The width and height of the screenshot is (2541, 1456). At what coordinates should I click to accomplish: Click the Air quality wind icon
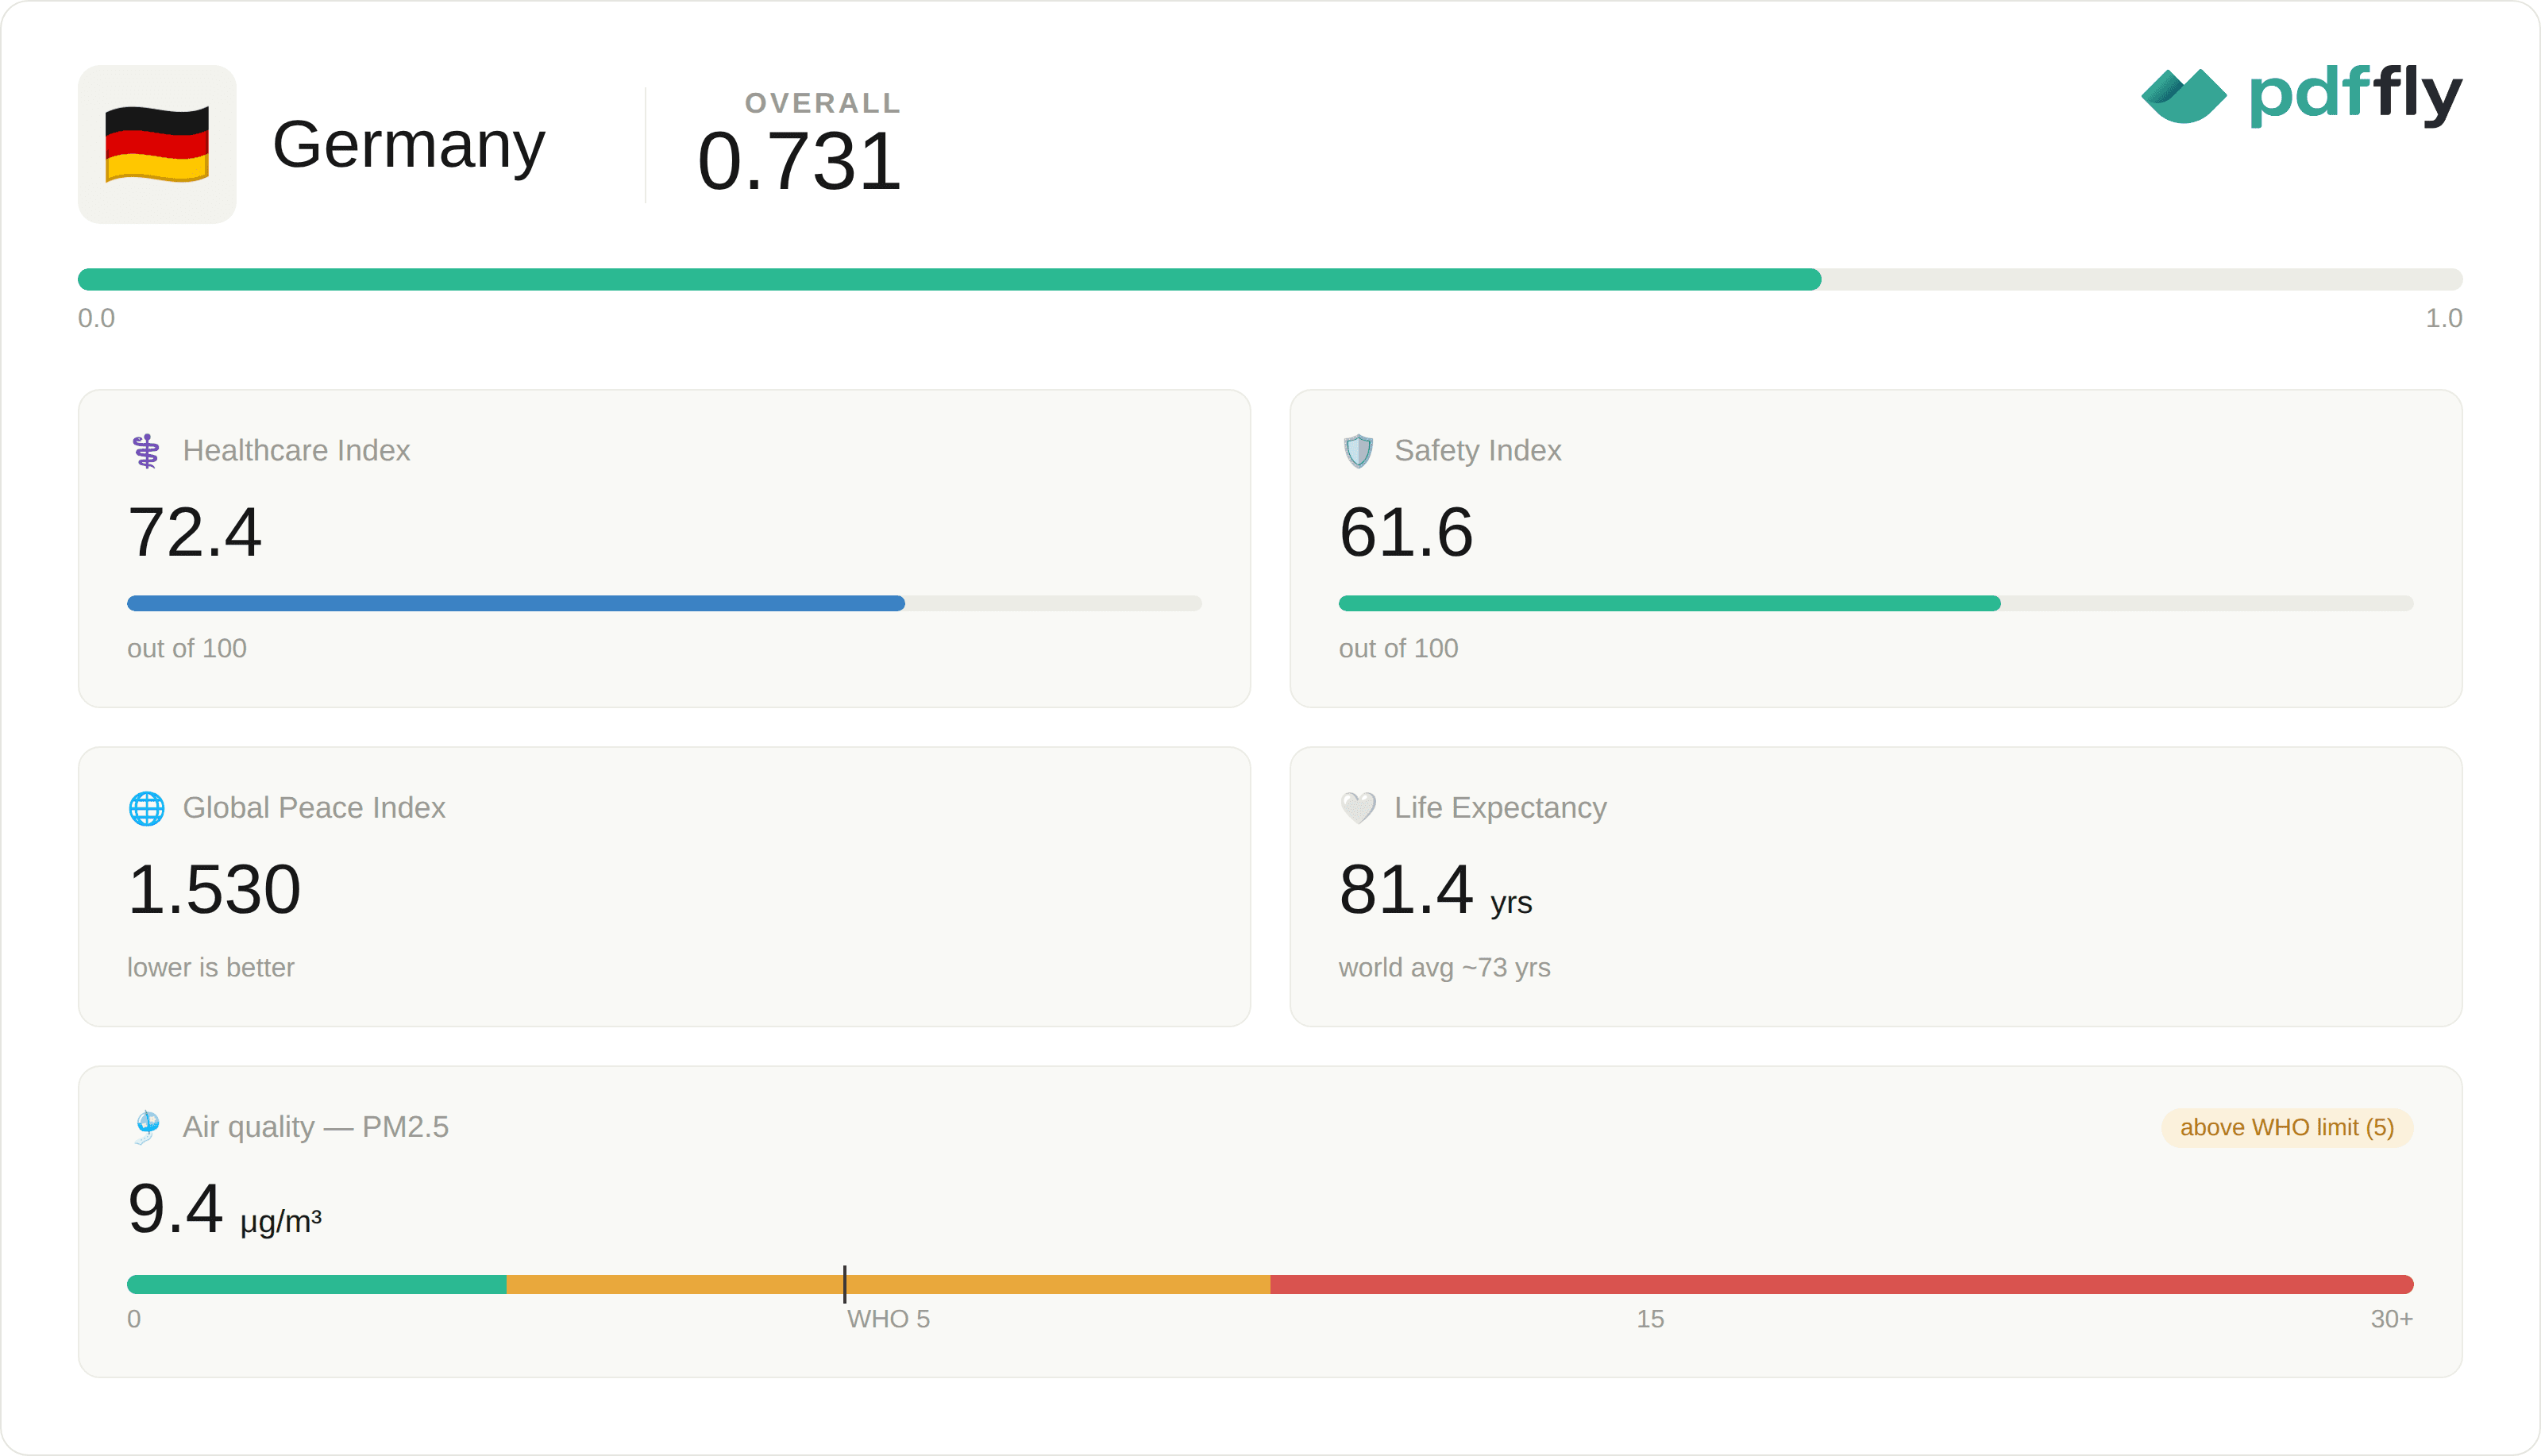(147, 1127)
